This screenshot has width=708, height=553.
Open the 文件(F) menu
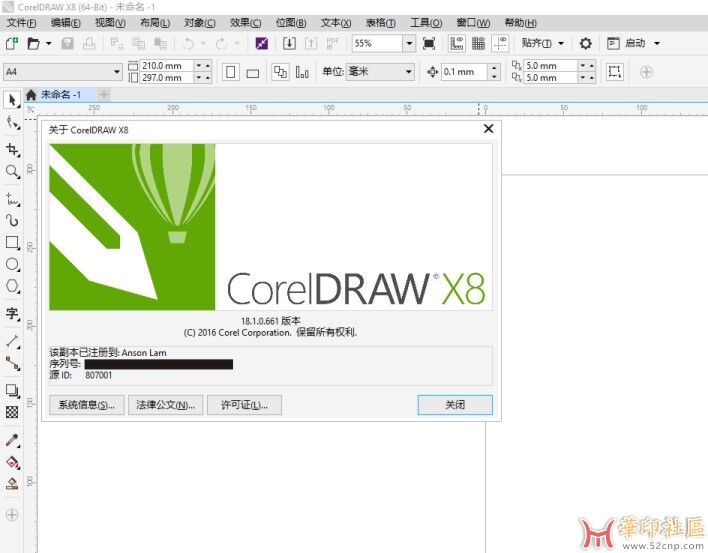point(21,23)
